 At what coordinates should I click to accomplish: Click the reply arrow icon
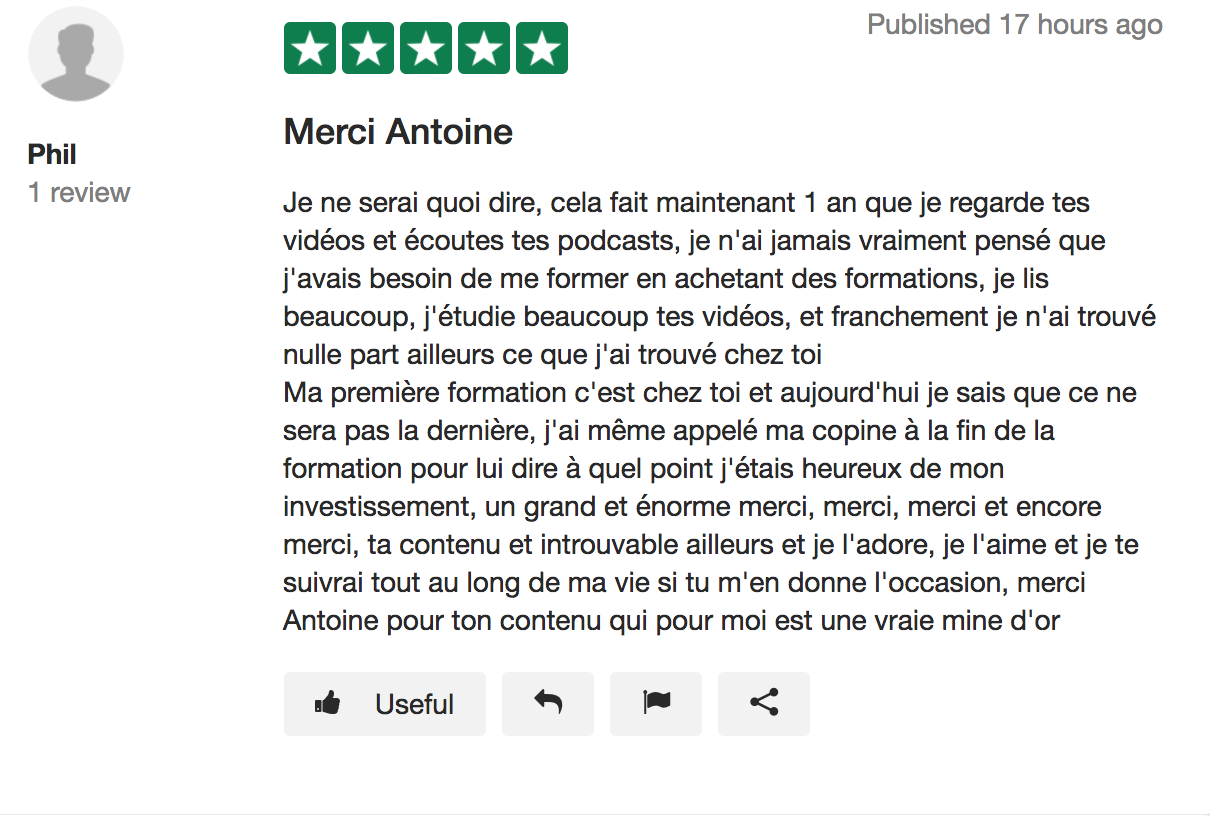pos(548,703)
